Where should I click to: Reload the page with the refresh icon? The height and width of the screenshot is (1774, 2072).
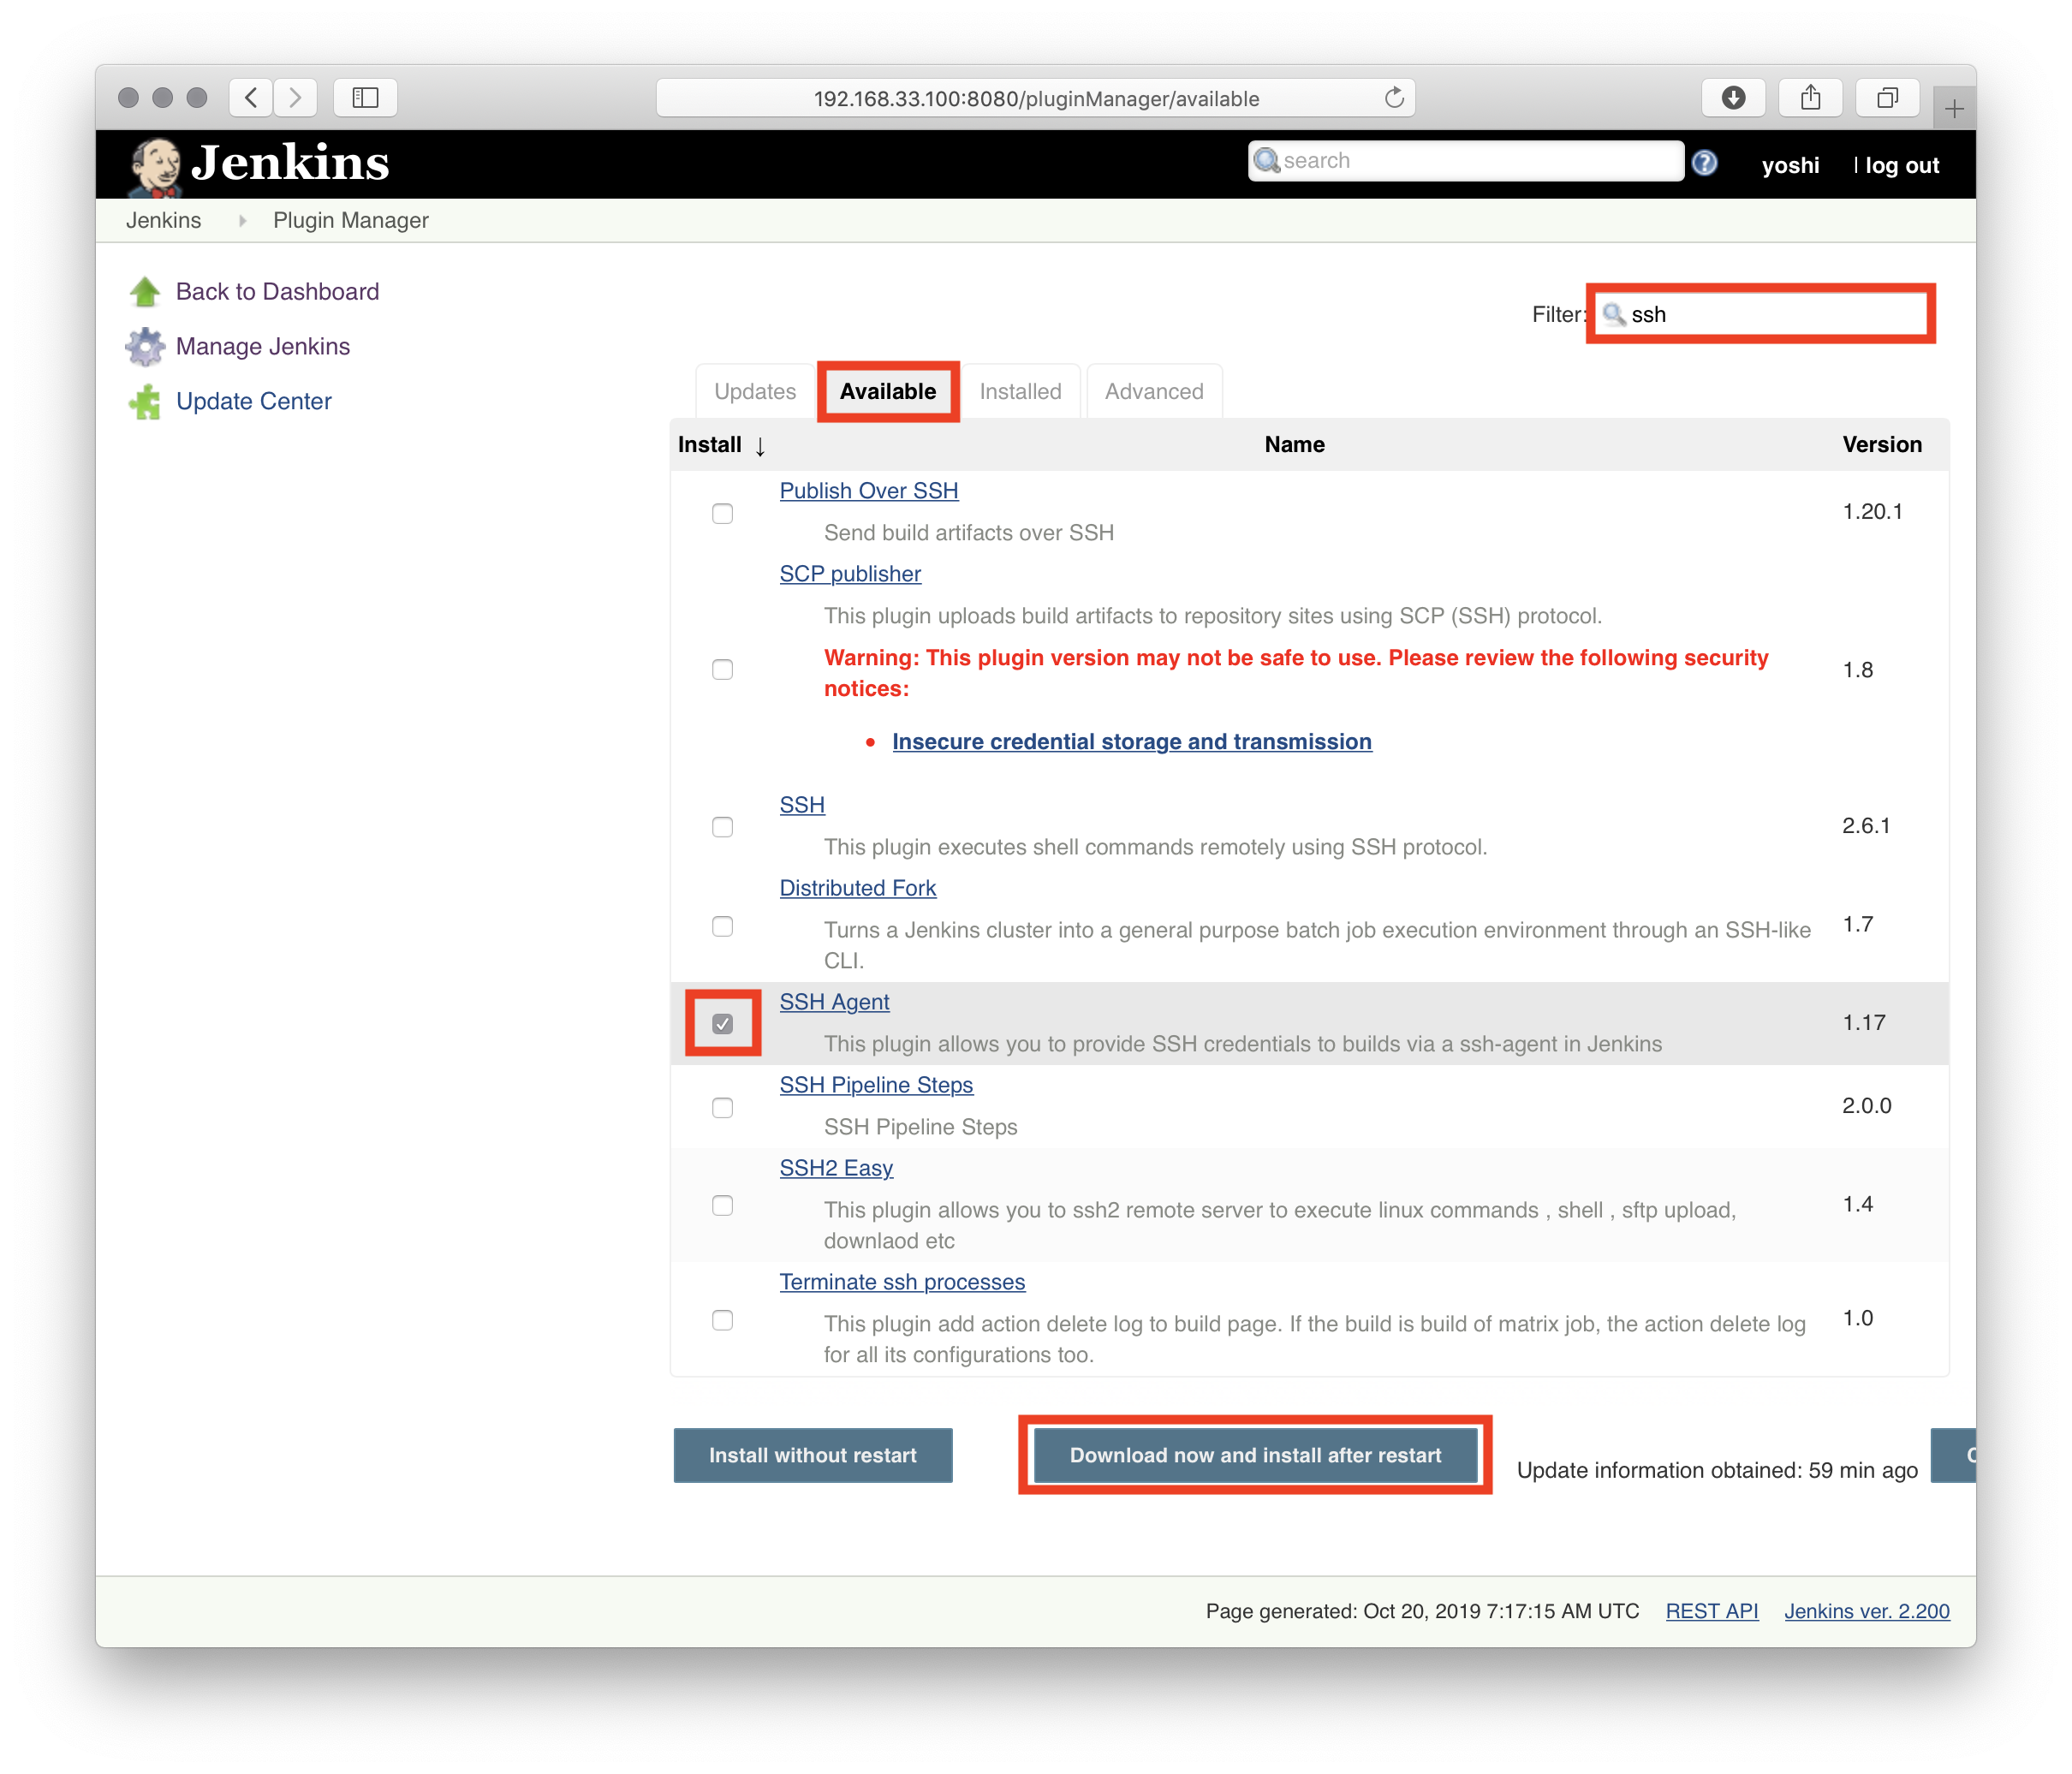tap(1394, 98)
